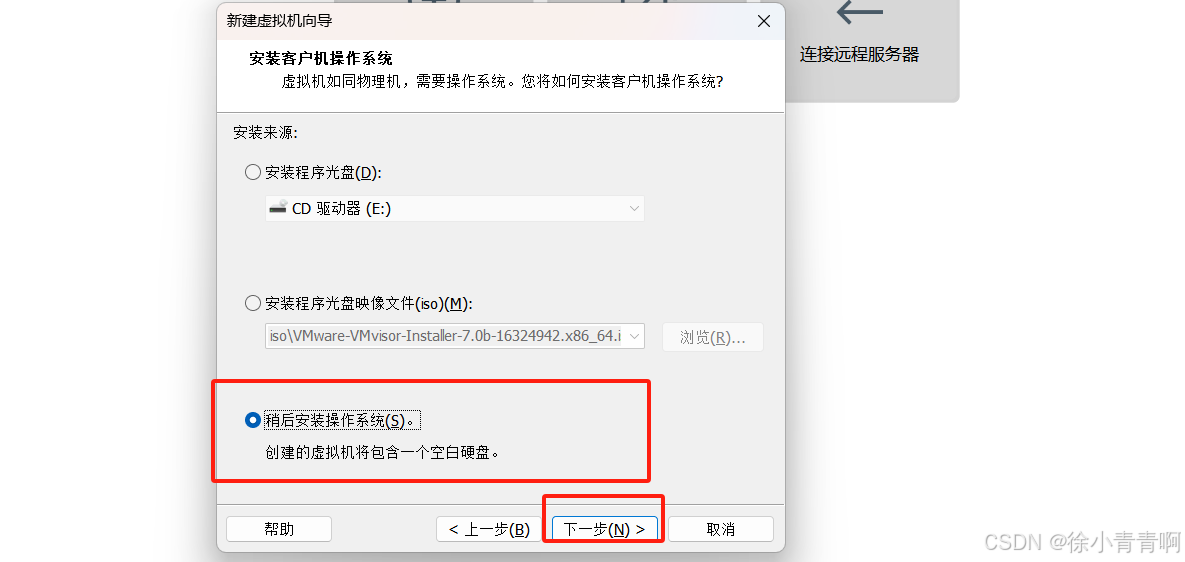Click the 安装来源 section label
The width and height of the screenshot is (1185, 562).
(266, 133)
